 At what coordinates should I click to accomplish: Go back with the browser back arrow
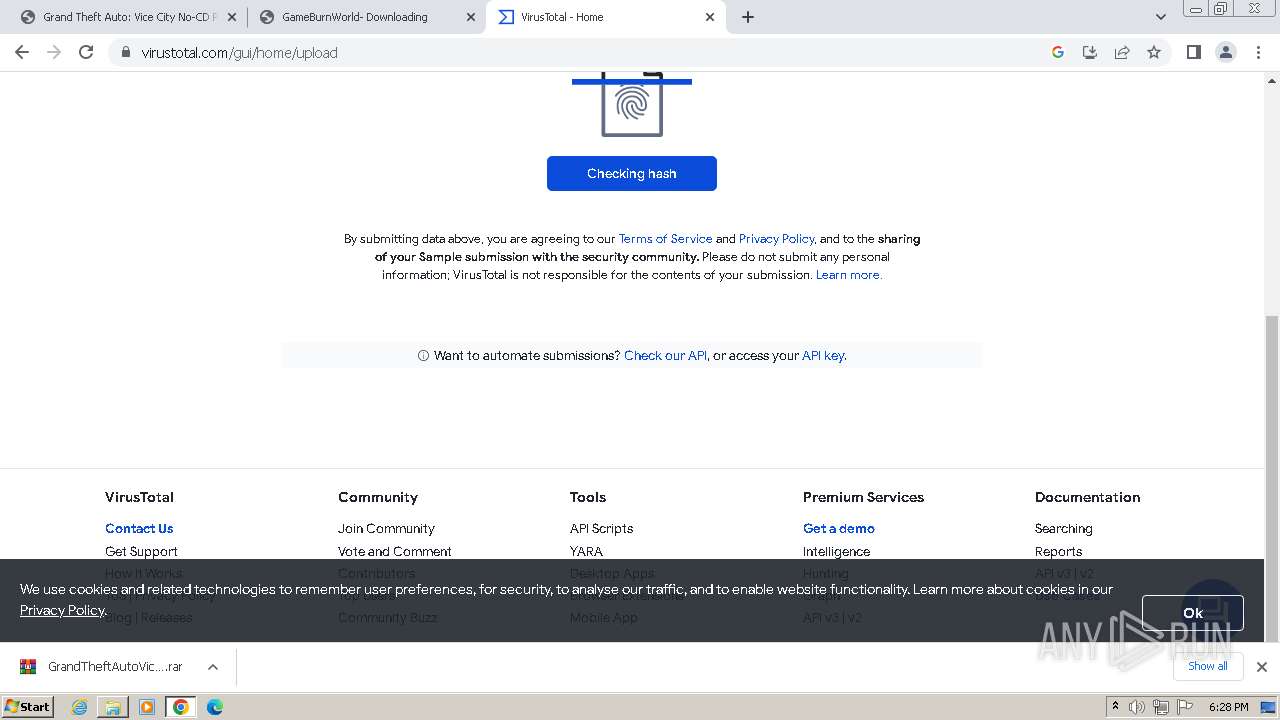click(22, 52)
